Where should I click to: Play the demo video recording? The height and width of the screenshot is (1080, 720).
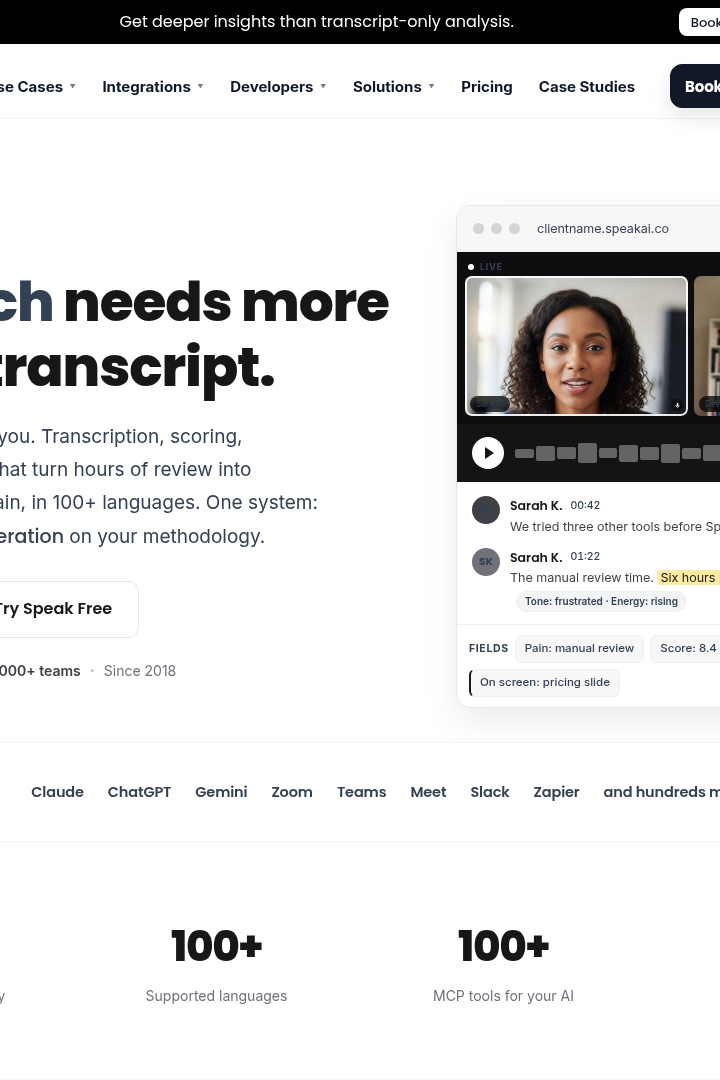[488, 453]
